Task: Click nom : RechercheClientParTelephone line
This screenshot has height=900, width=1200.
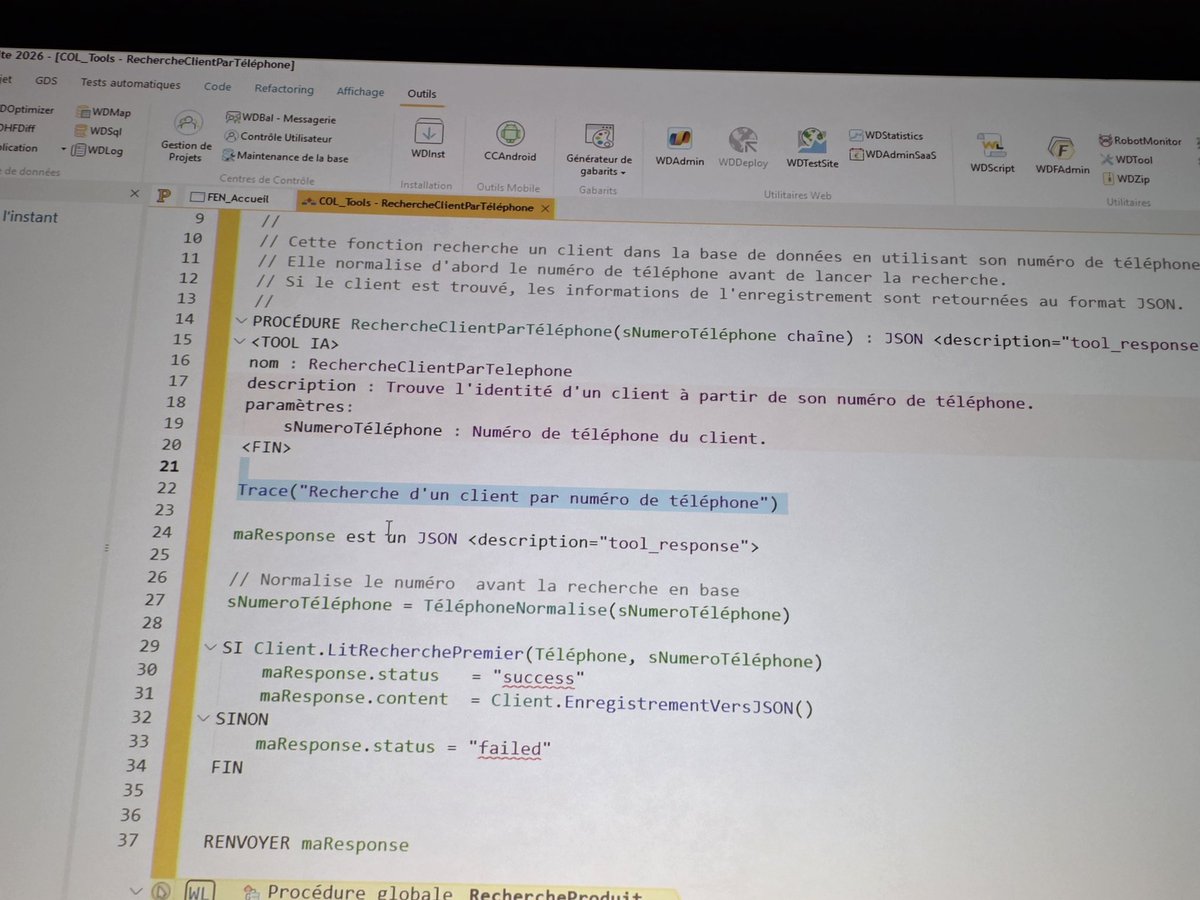Action: 410,369
